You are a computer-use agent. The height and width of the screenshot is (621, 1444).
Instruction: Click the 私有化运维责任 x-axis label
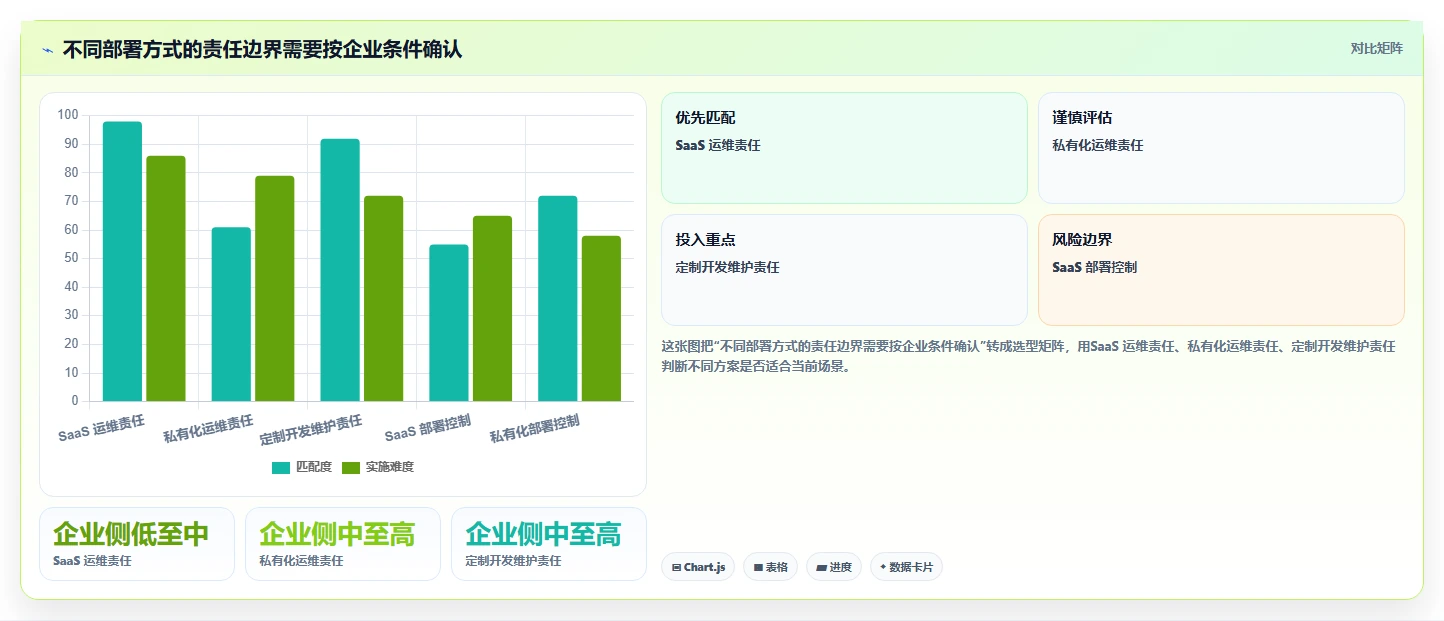pos(209,429)
